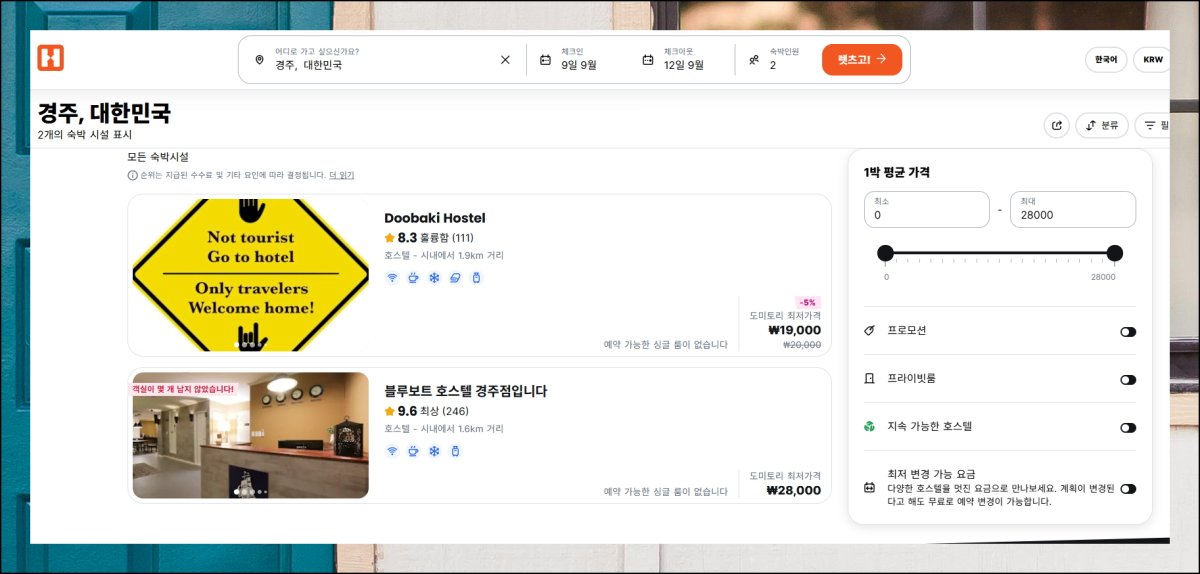Click the 최소 price input field

tap(927, 209)
